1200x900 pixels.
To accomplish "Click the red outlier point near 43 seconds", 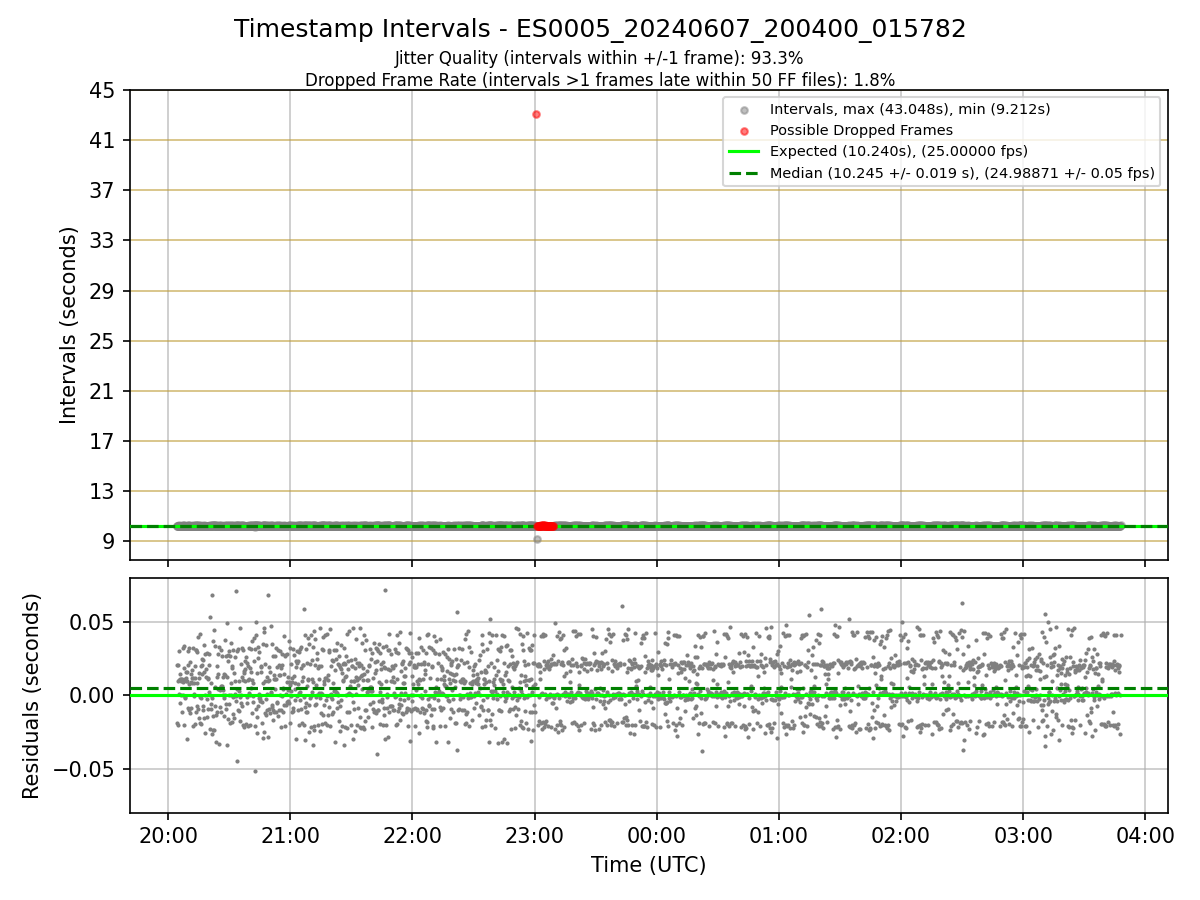I will [x=536, y=114].
